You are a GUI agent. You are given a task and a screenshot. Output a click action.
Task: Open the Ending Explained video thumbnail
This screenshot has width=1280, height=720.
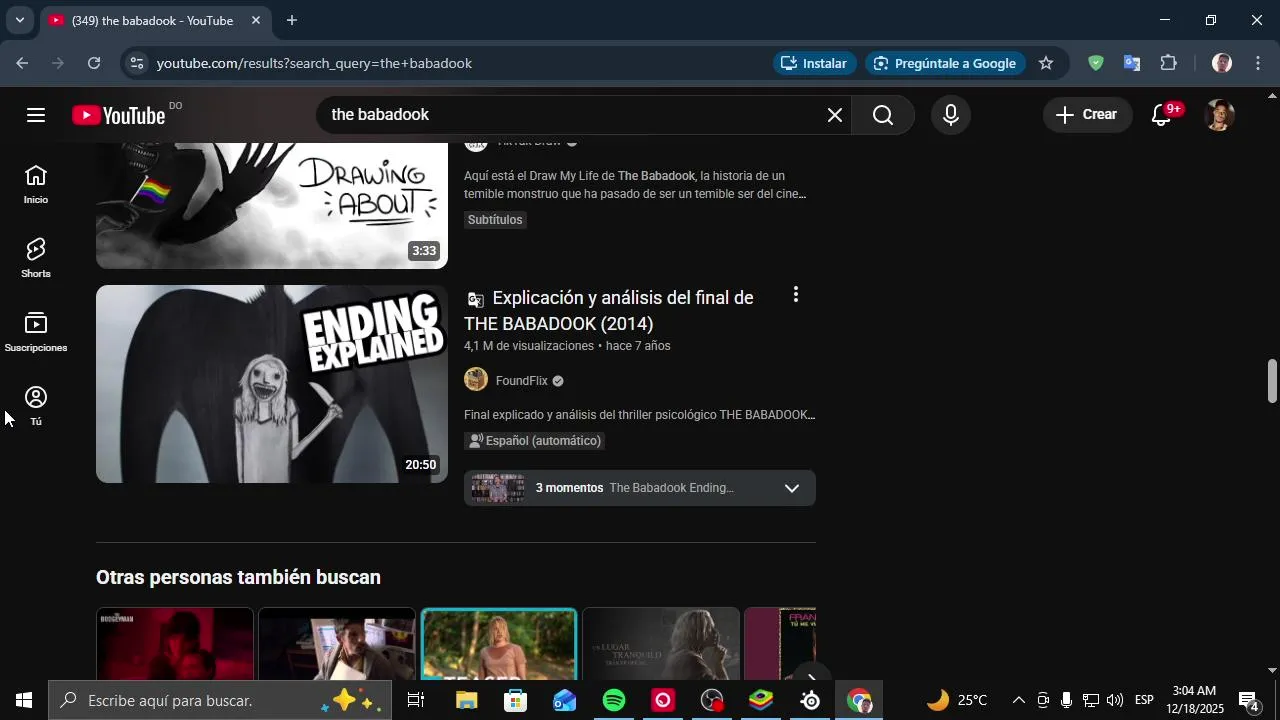tap(272, 384)
